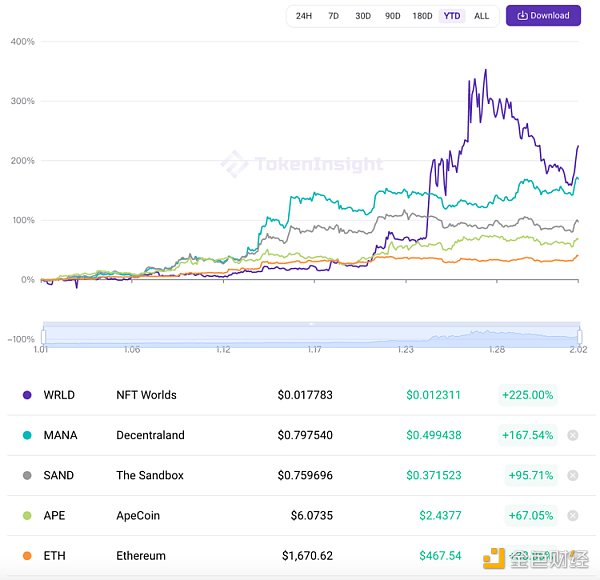The width and height of the screenshot is (600, 580).
Task: Click the teal MANA legend dot
Action: (27, 435)
